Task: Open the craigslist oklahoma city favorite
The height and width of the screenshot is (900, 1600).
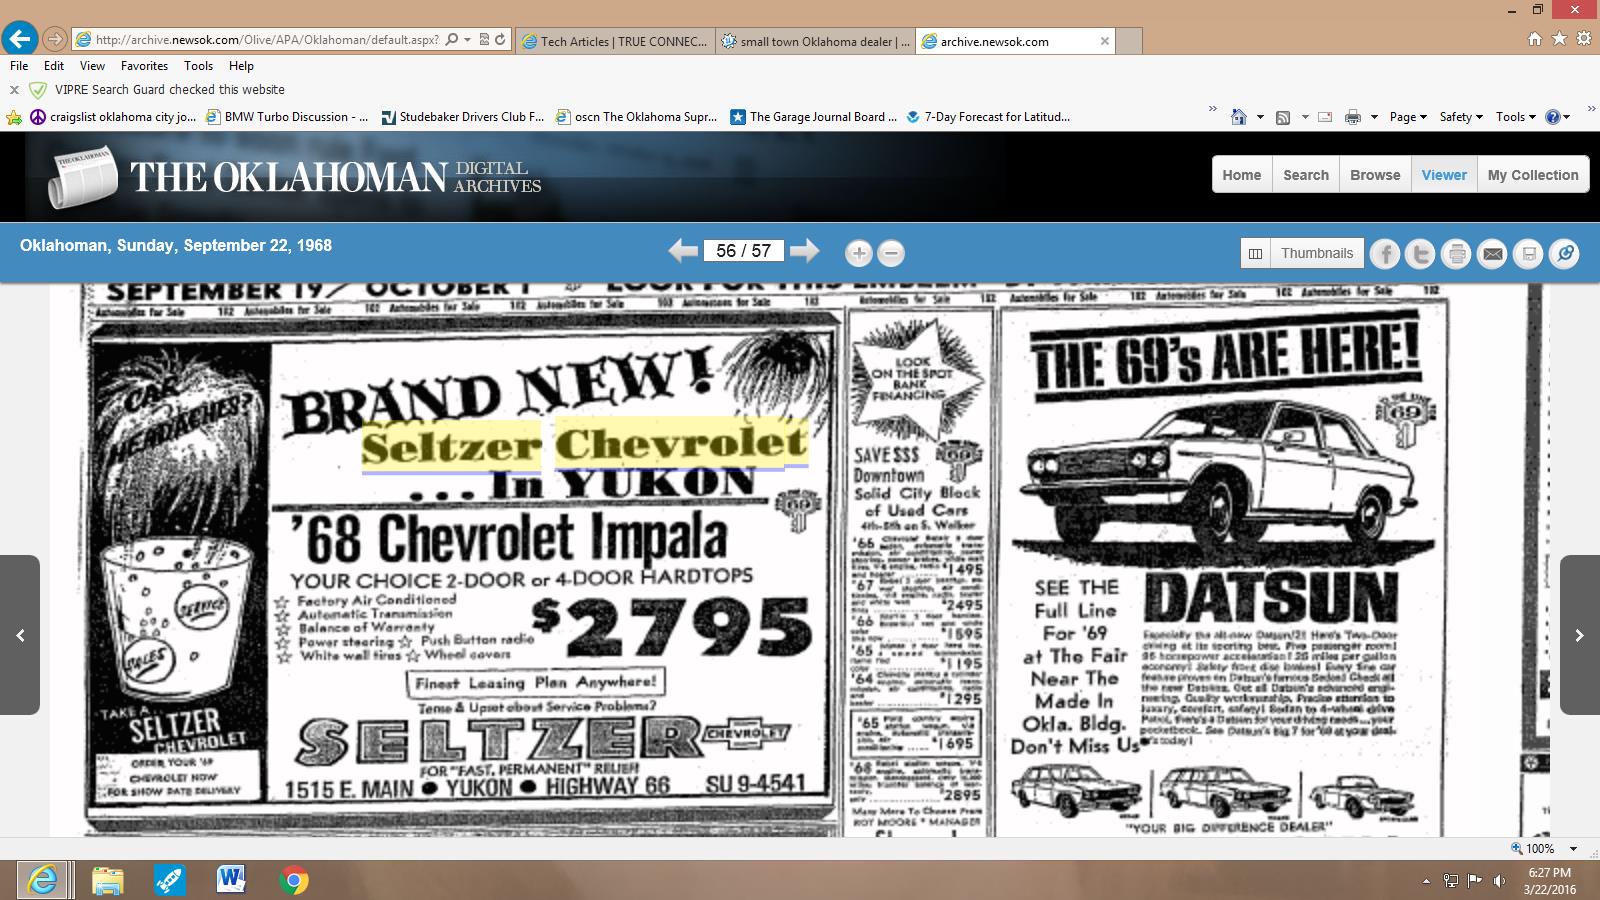Action: click(x=113, y=117)
